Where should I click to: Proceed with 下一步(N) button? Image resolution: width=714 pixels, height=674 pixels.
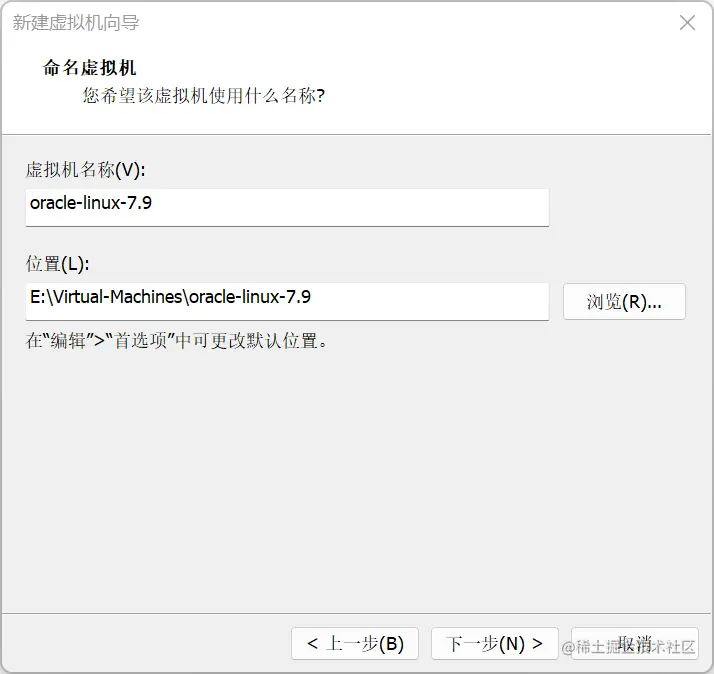click(x=494, y=643)
